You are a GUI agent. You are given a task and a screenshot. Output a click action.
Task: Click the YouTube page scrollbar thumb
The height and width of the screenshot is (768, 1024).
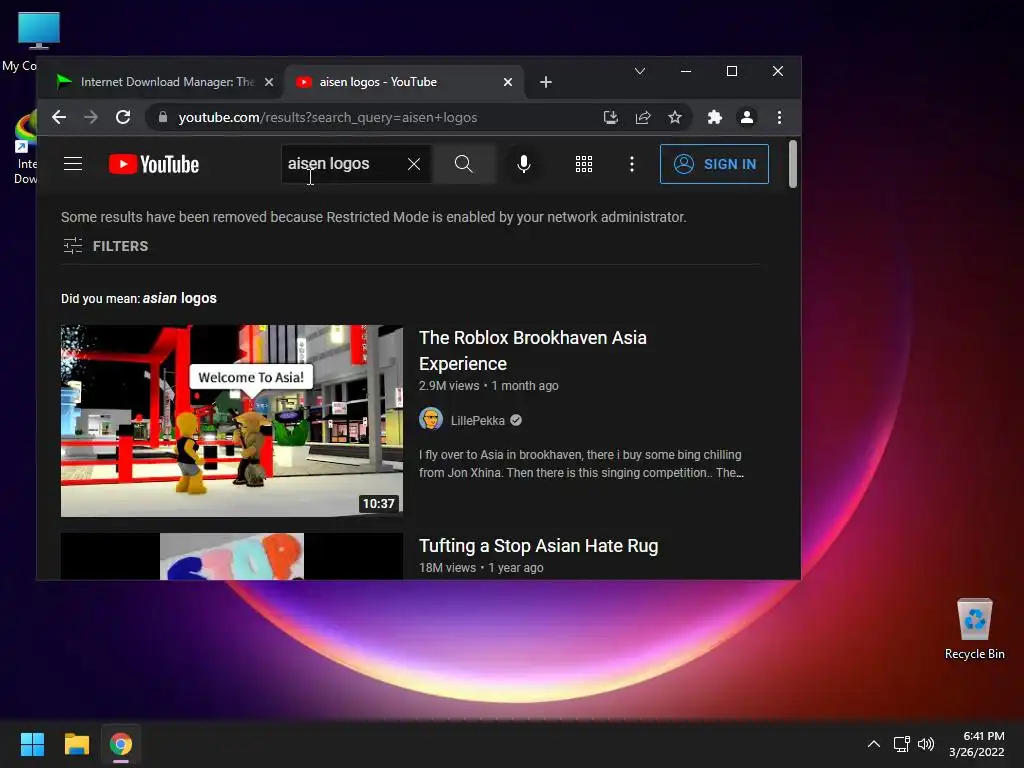tap(793, 164)
